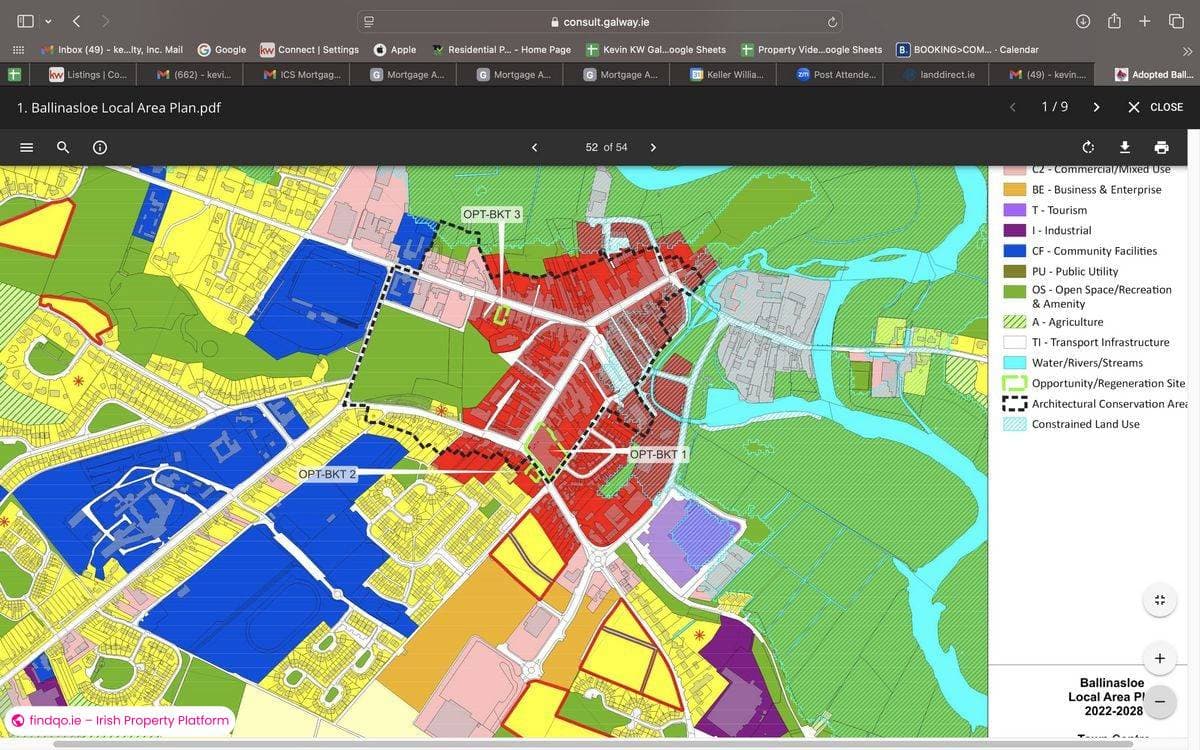Open the Safari sidebar dropdown arrow
Screen dimensions: 1200x750
pyautogui.click(x=48, y=21)
